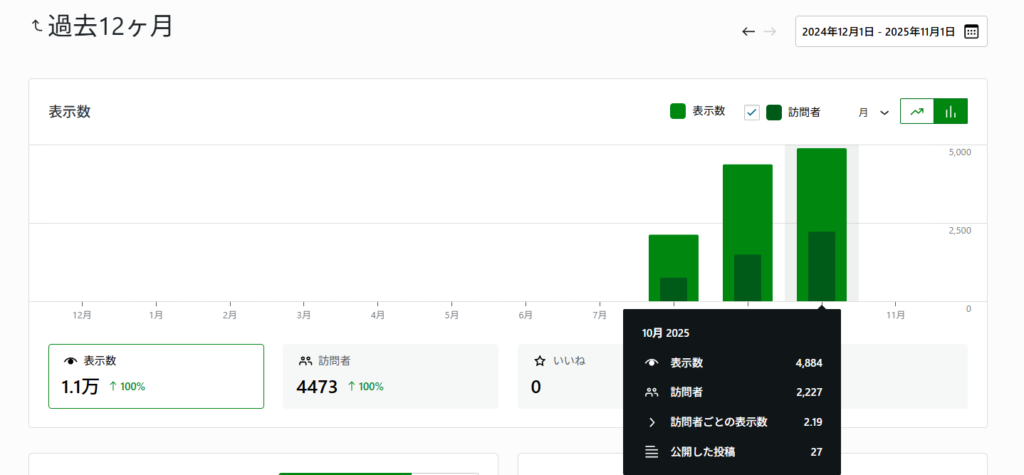Select the いいね stat tab
1024x475 pixels.
[x=570, y=376]
